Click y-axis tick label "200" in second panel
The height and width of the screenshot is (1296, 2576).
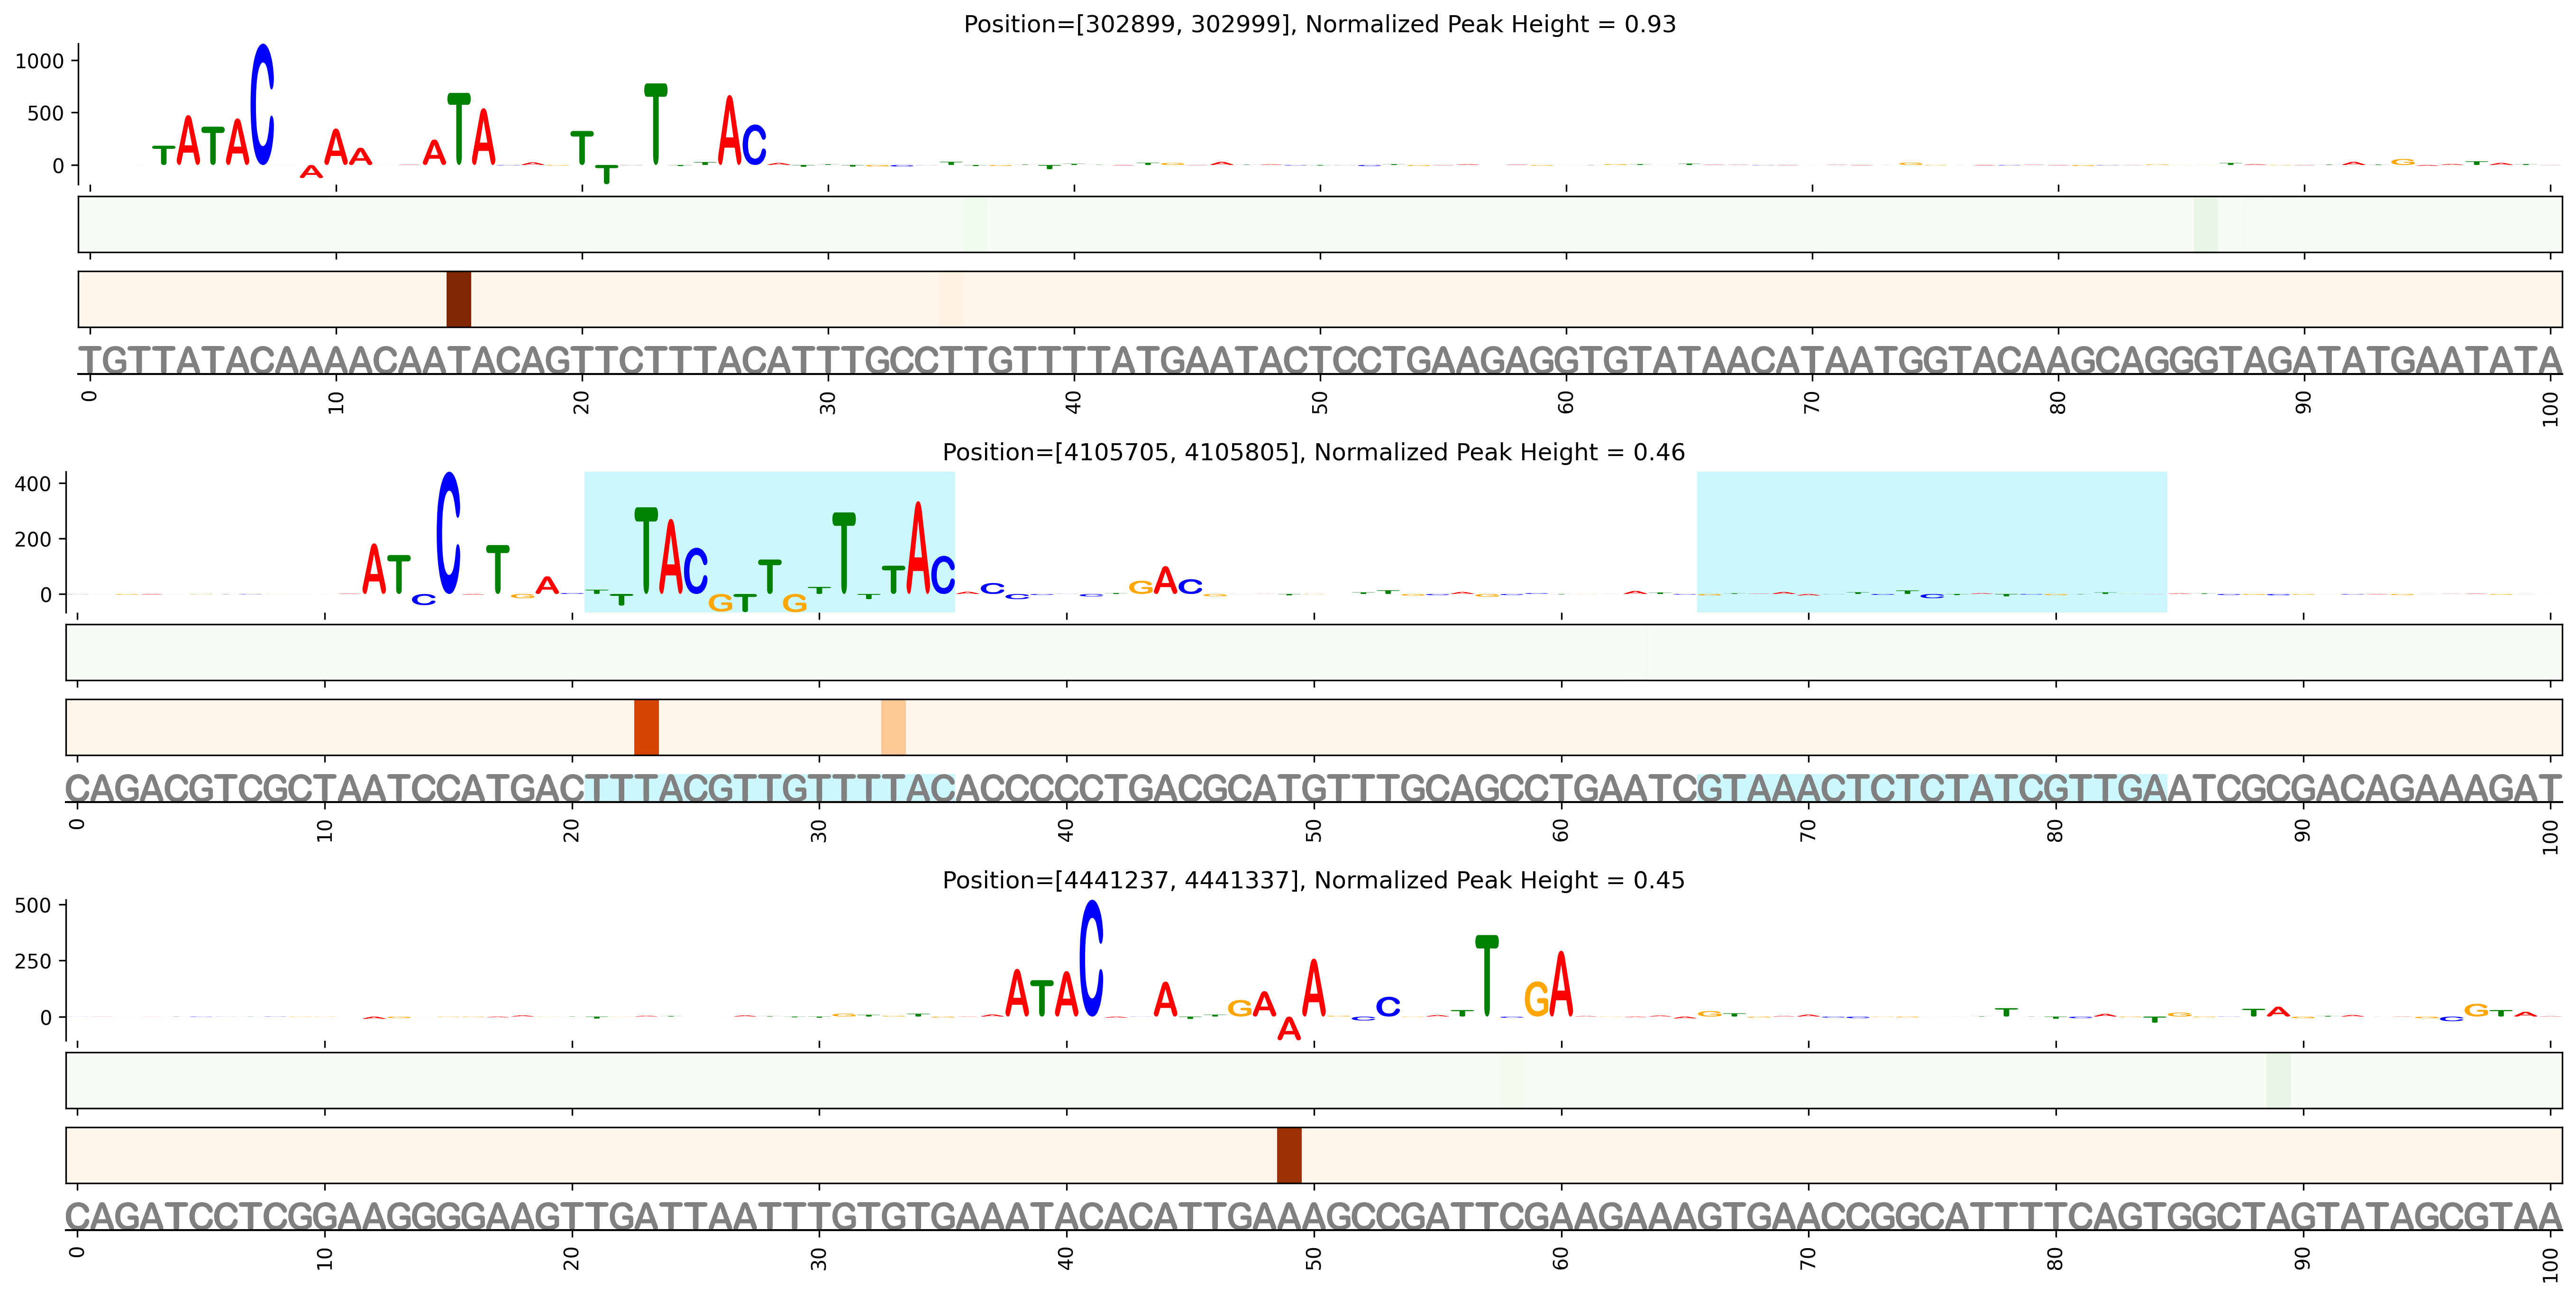click(33, 539)
